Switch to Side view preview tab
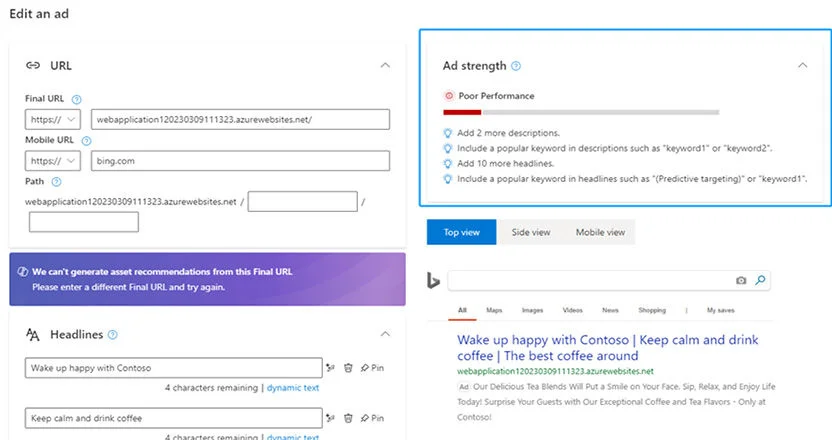The height and width of the screenshot is (440, 832). (x=531, y=232)
